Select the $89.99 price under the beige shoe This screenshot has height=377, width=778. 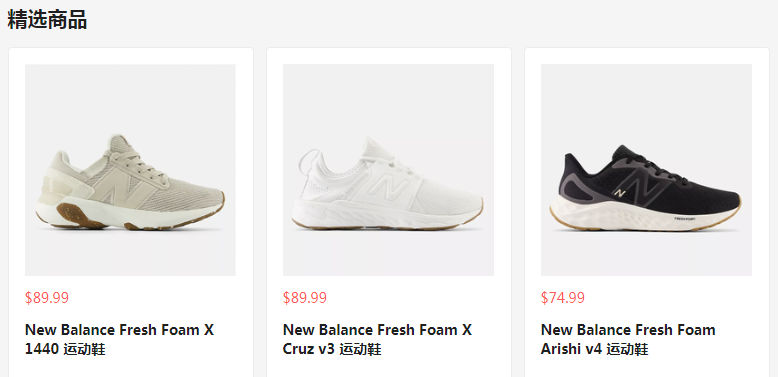[x=47, y=298]
